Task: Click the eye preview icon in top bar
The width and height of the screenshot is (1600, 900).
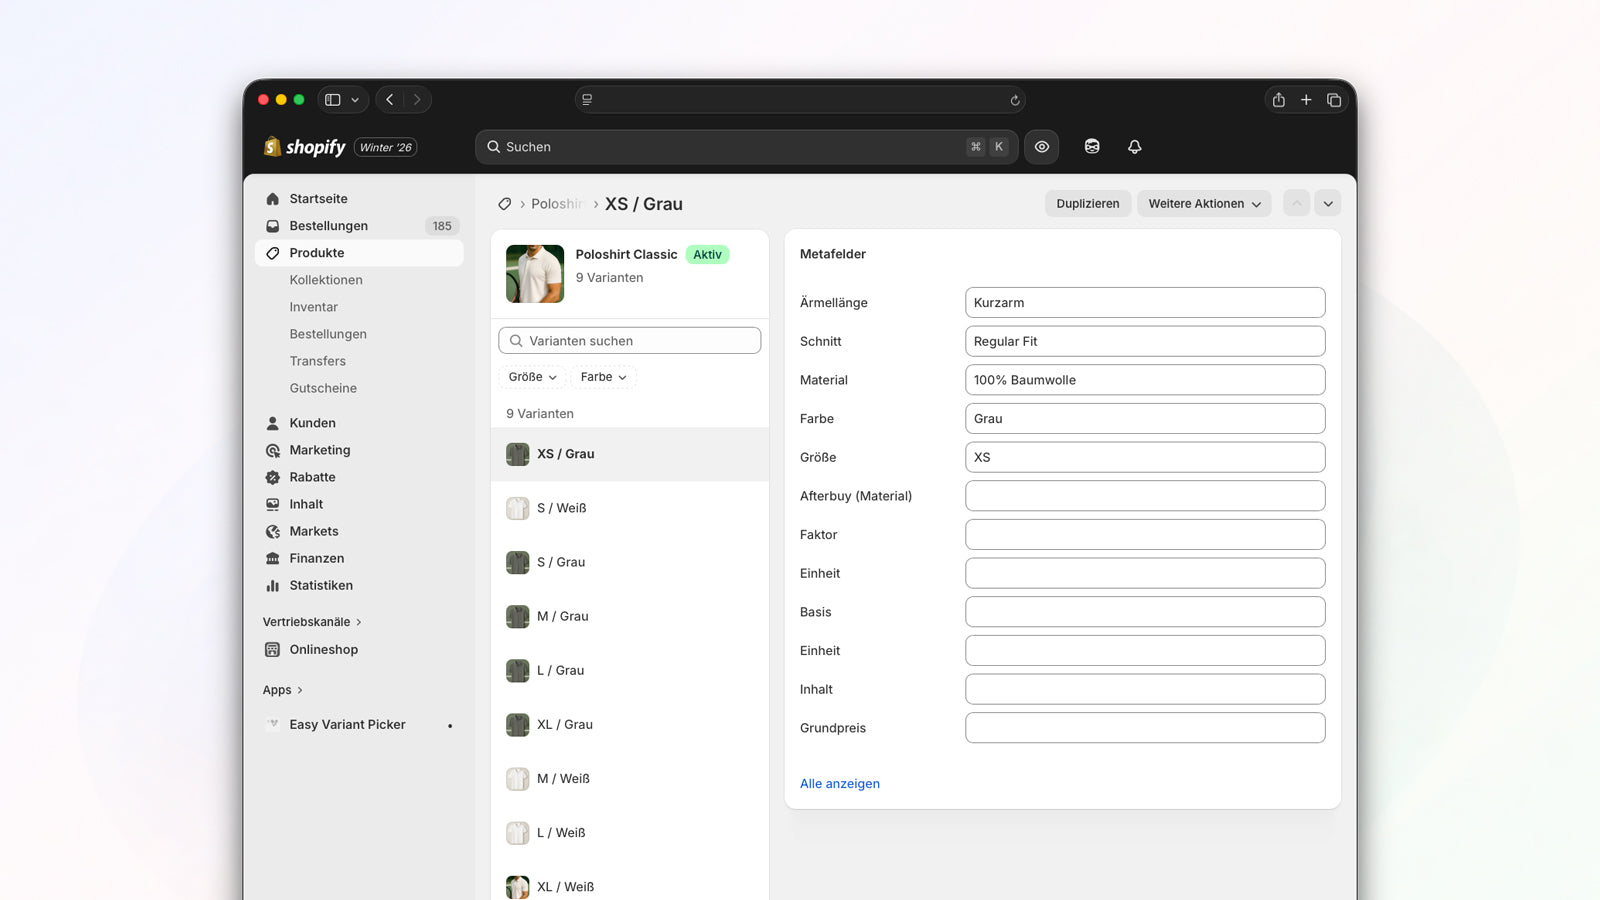Action: (x=1041, y=147)
